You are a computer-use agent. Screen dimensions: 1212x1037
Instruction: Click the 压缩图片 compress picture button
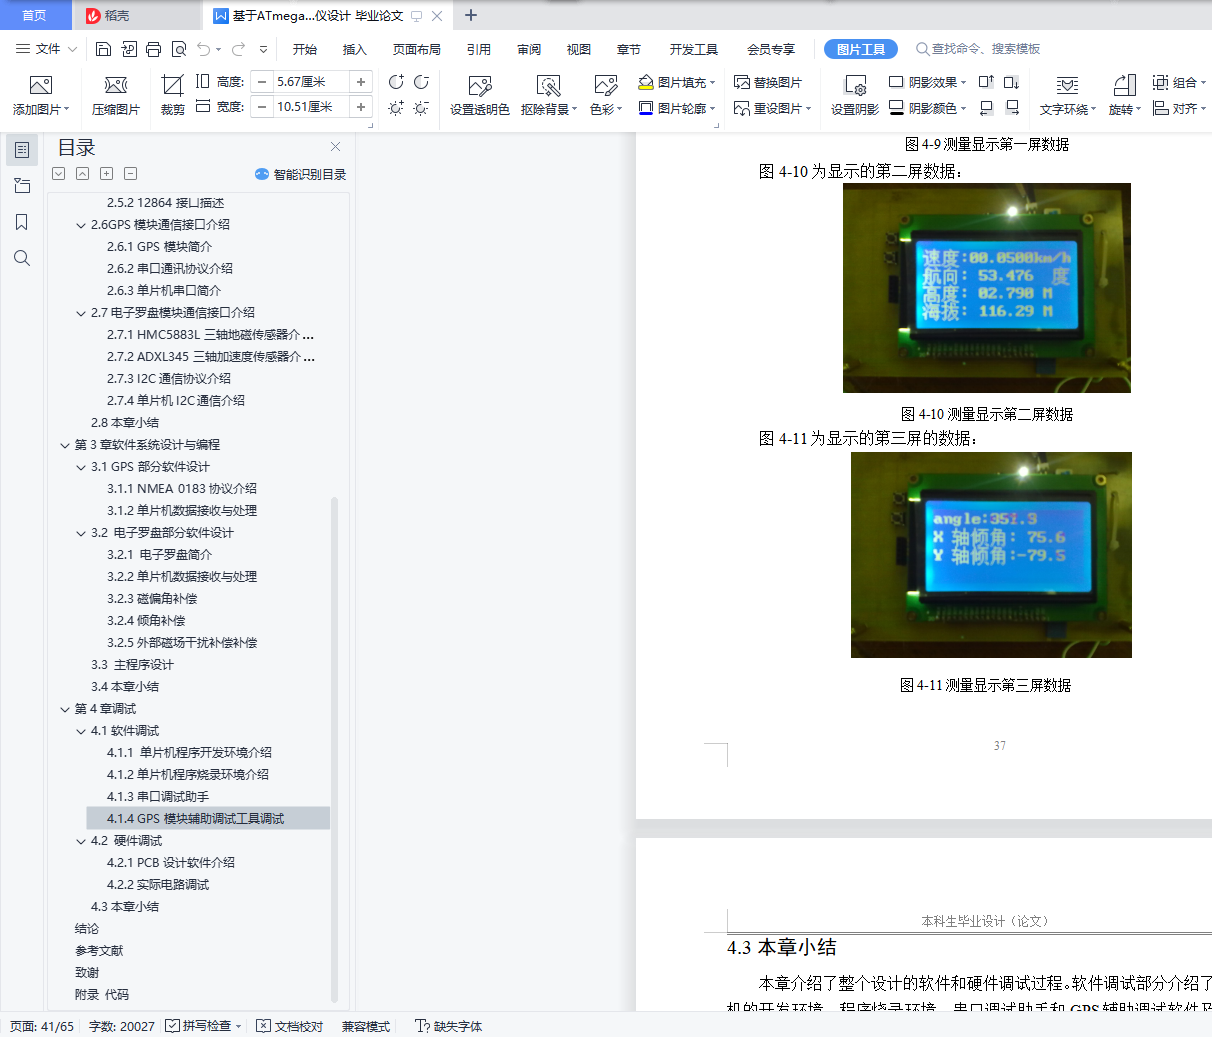(116, 95)
